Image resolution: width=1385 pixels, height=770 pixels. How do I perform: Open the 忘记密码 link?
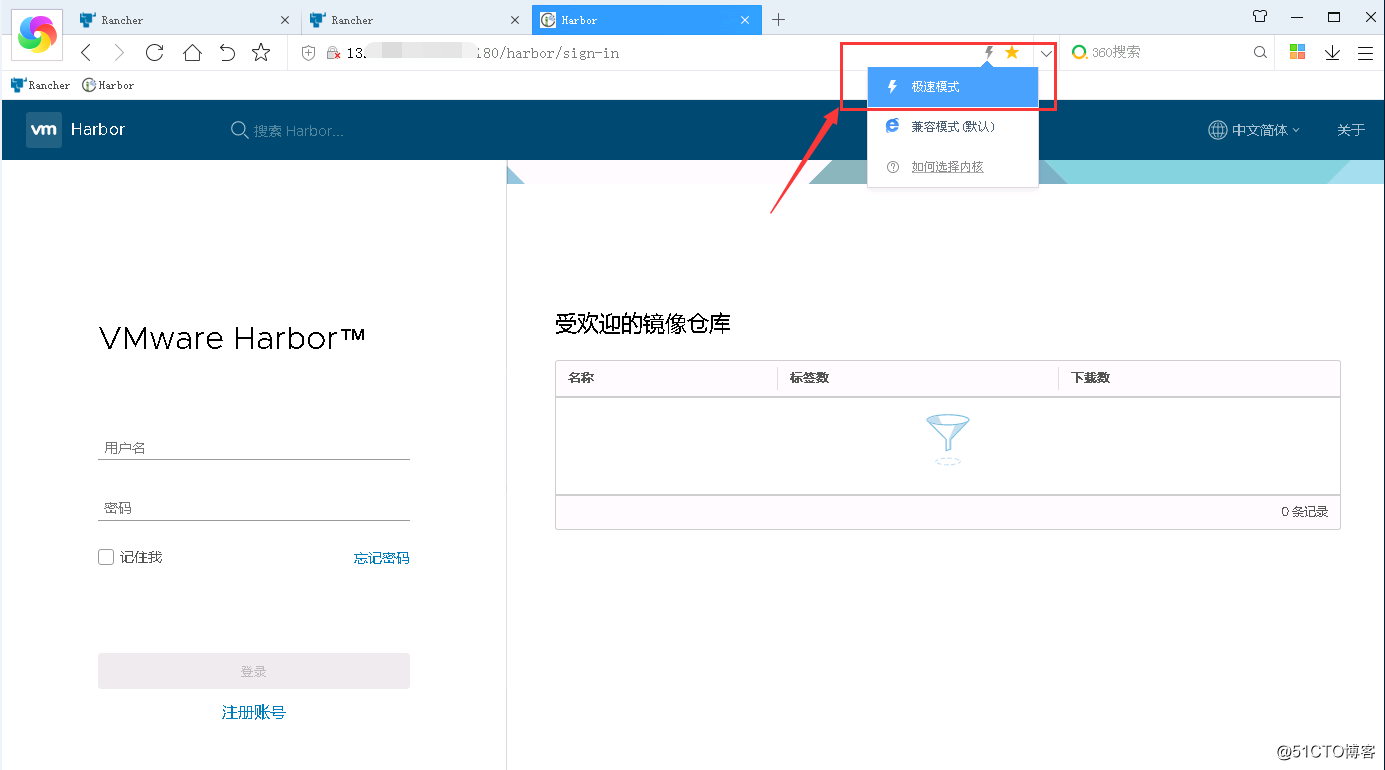click(x=381, y=558)
